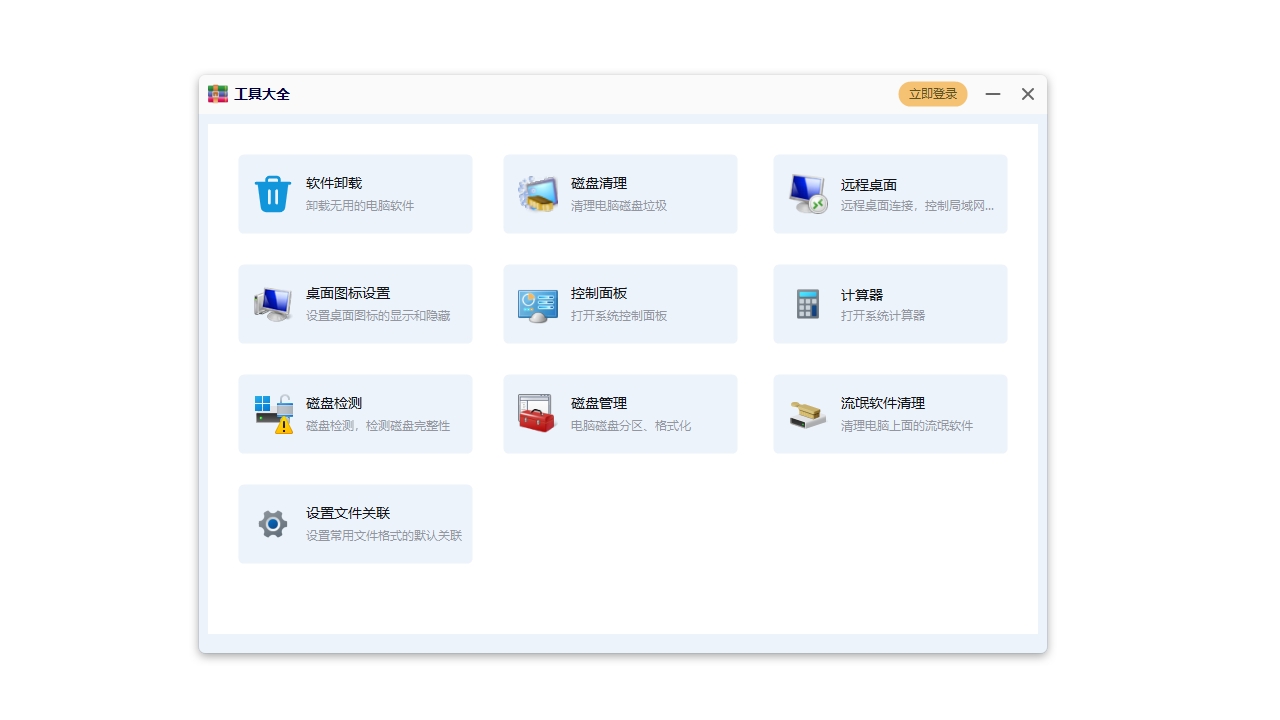
Task: Open the 软件卸载 trash can tool icon
Action: [271, 194]
